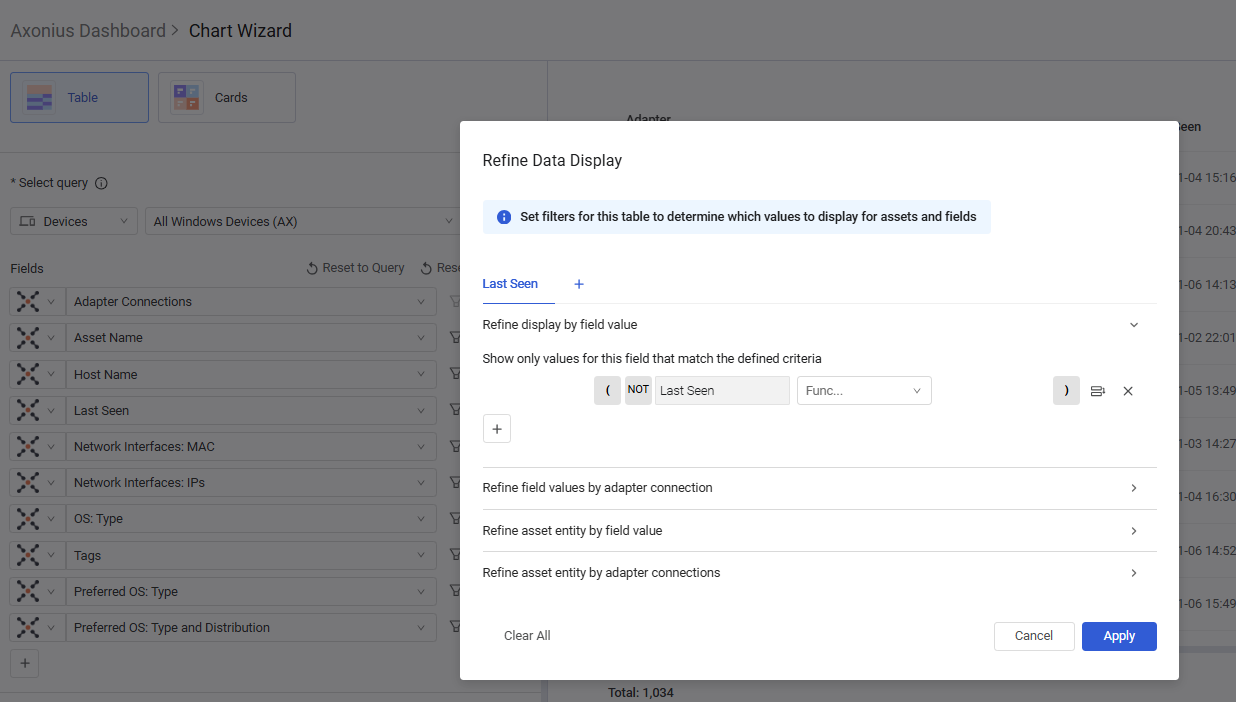Screen dimensions: 1236x702
Task: Click adapter icon beside Tags field
Action: tap(28, 555)
